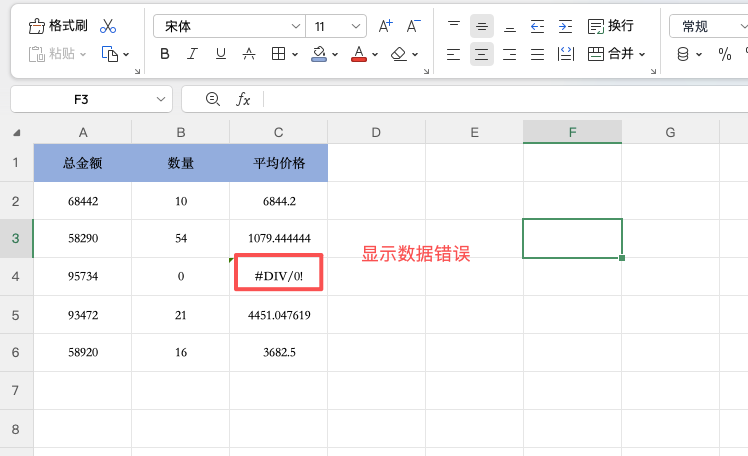
Task: Open the font settings dialog launcher
Action: 426,71
